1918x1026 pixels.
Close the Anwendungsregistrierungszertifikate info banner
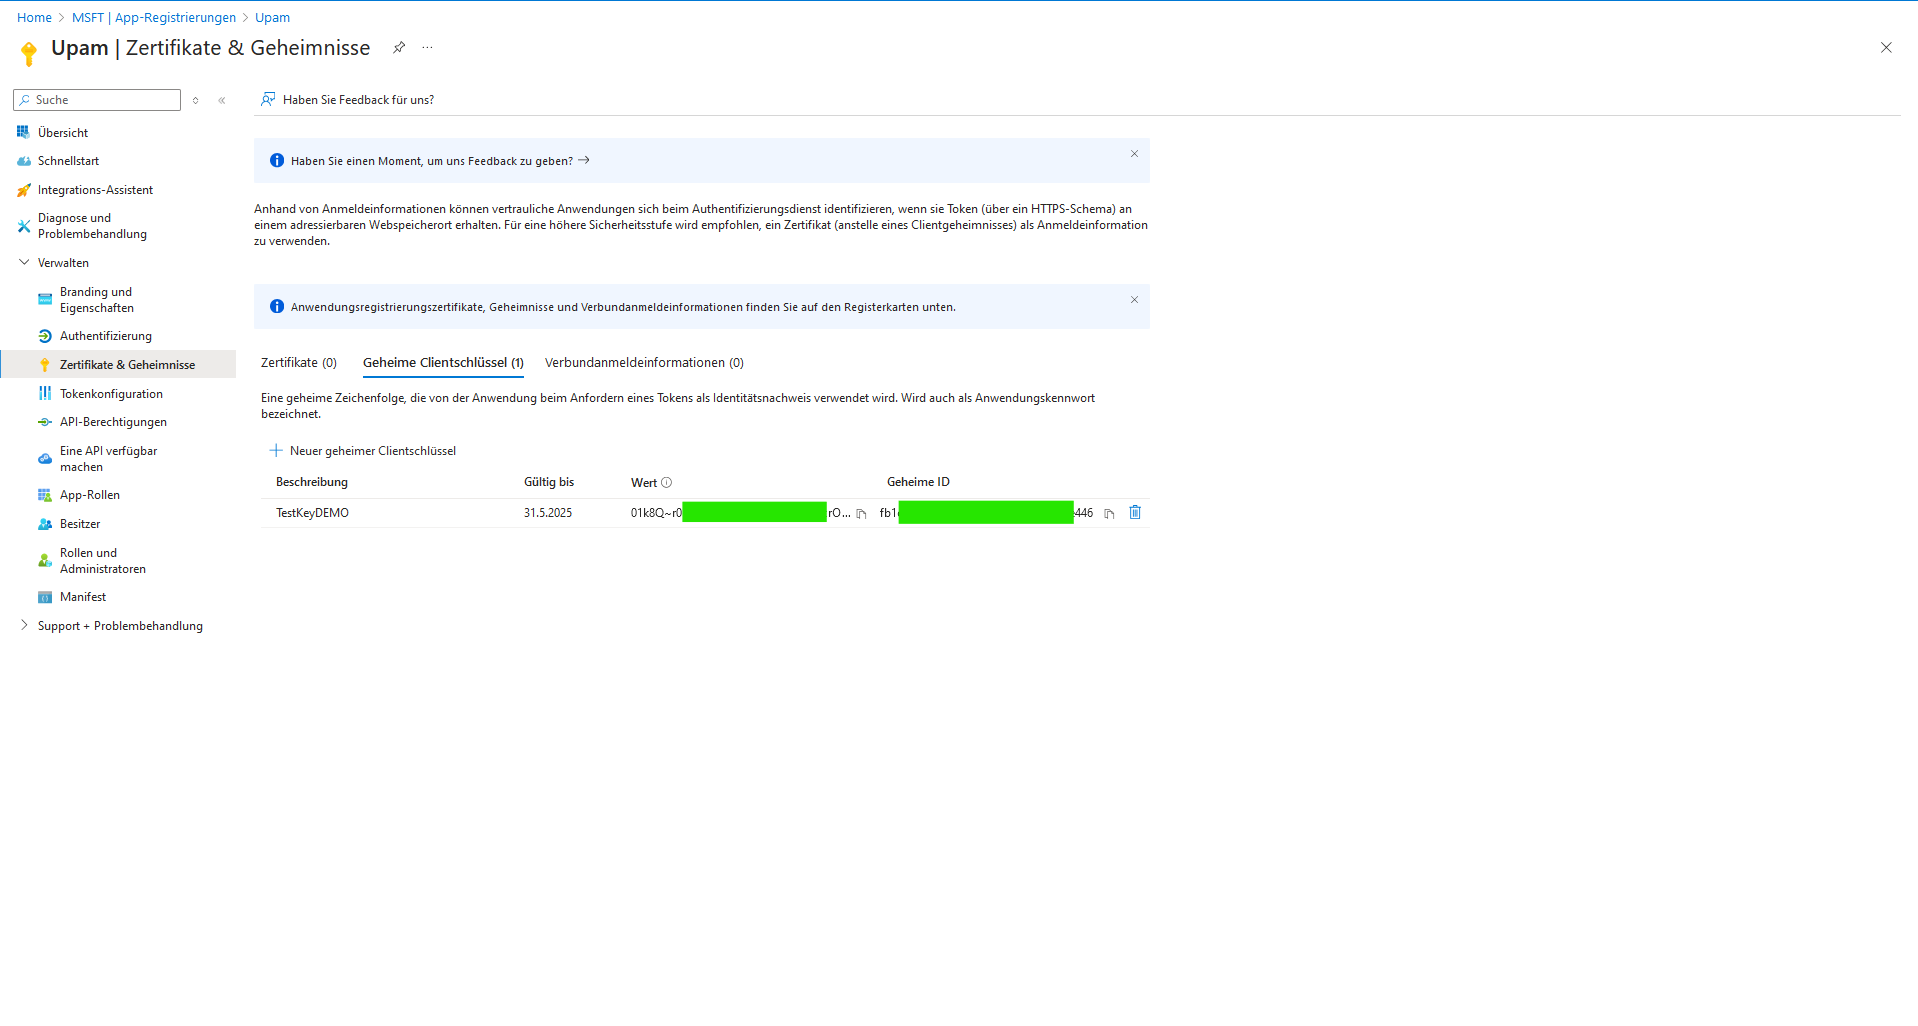[1134, 300]
